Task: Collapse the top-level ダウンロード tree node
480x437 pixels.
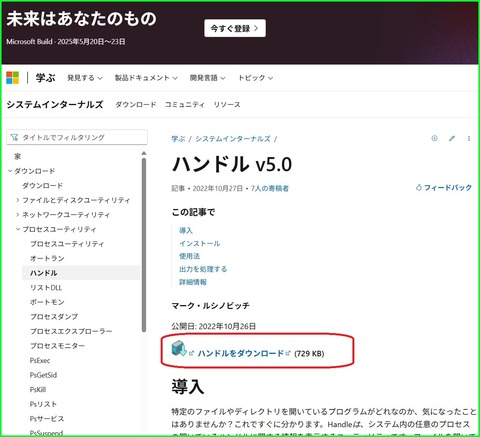Action: coord(10,171)
